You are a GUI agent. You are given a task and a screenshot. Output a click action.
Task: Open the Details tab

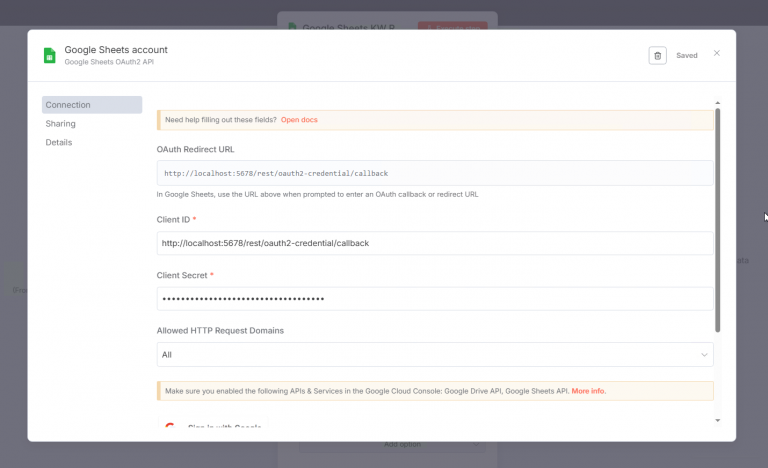point(59,142)
